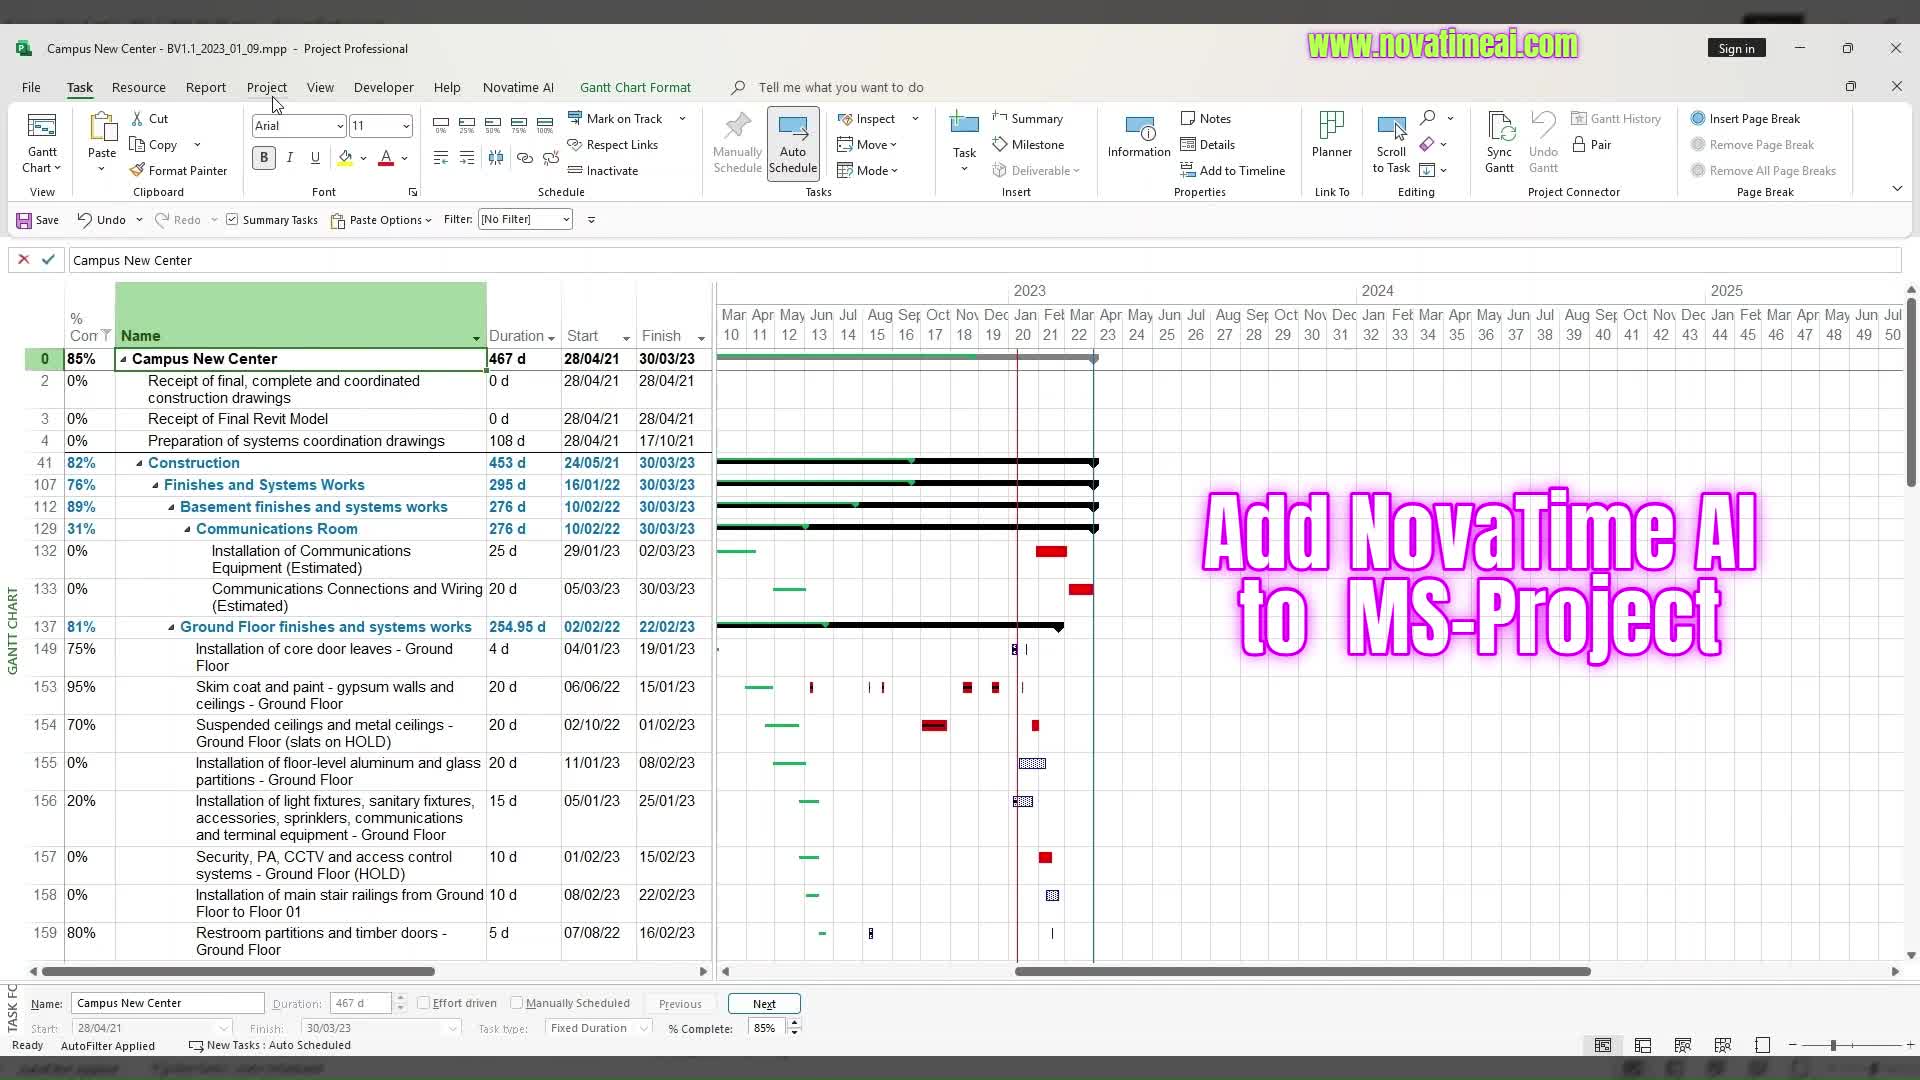Check the Effort driven box
The height and width of the screenshot is (1080, 1920).
click(x=423, y=1003)
